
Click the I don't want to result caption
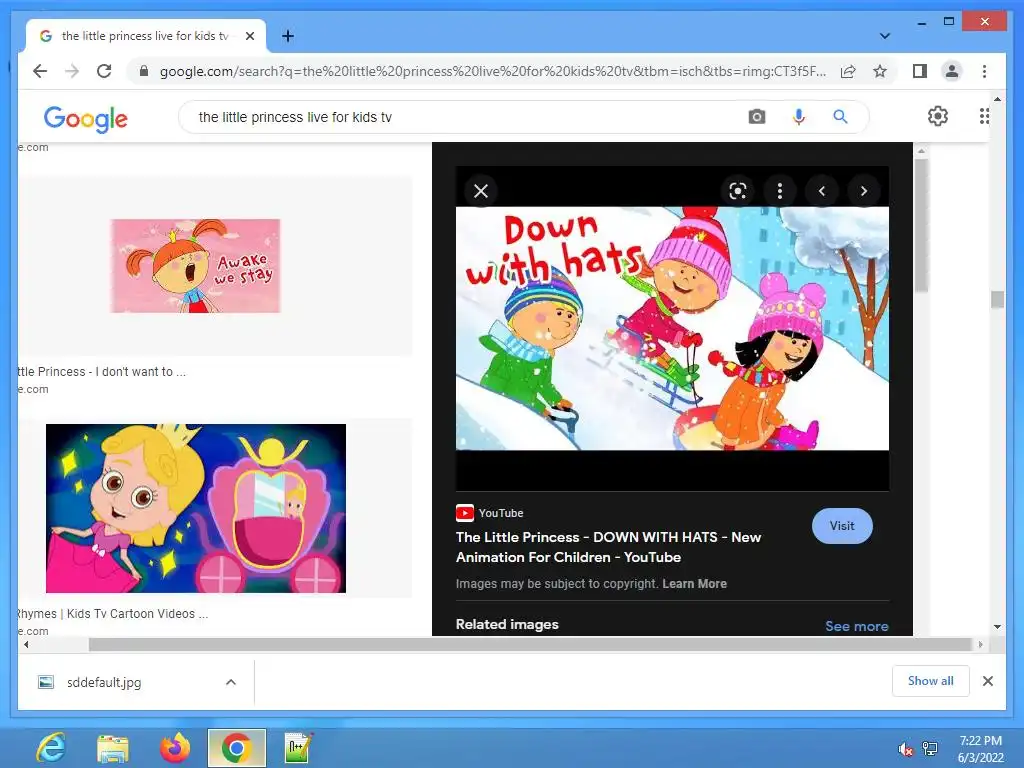(102, 372)
